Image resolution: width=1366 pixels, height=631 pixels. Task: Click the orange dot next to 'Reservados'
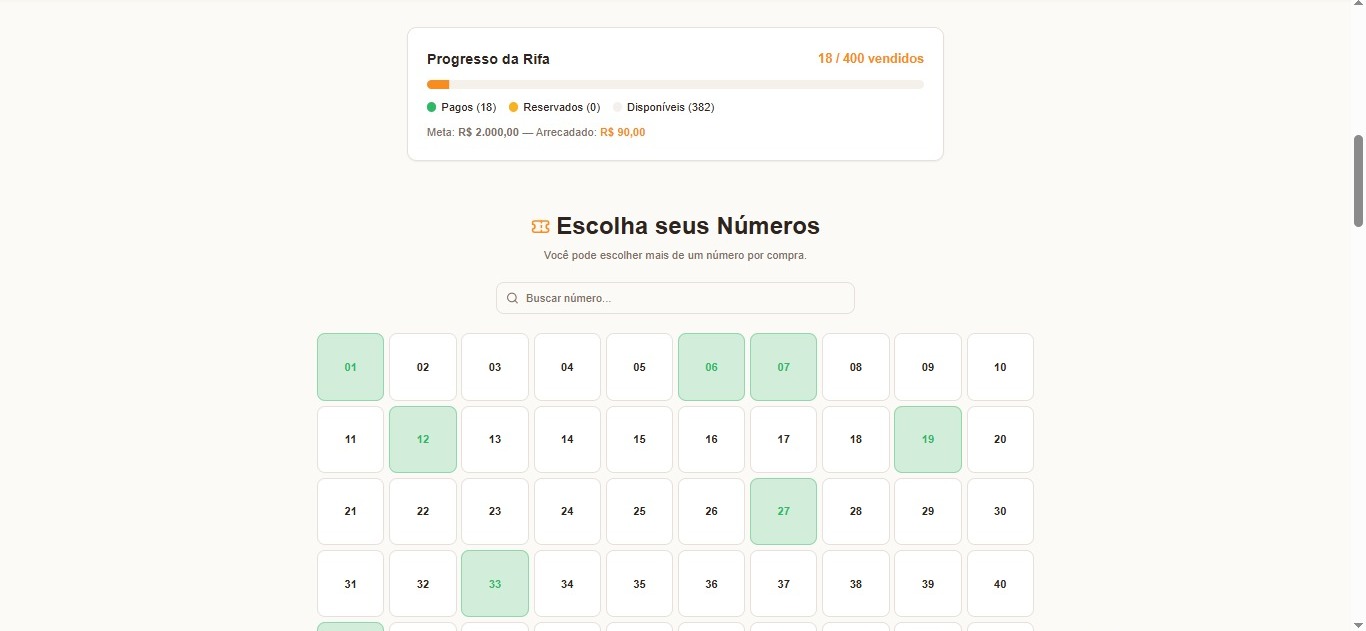tap(514, 107)
